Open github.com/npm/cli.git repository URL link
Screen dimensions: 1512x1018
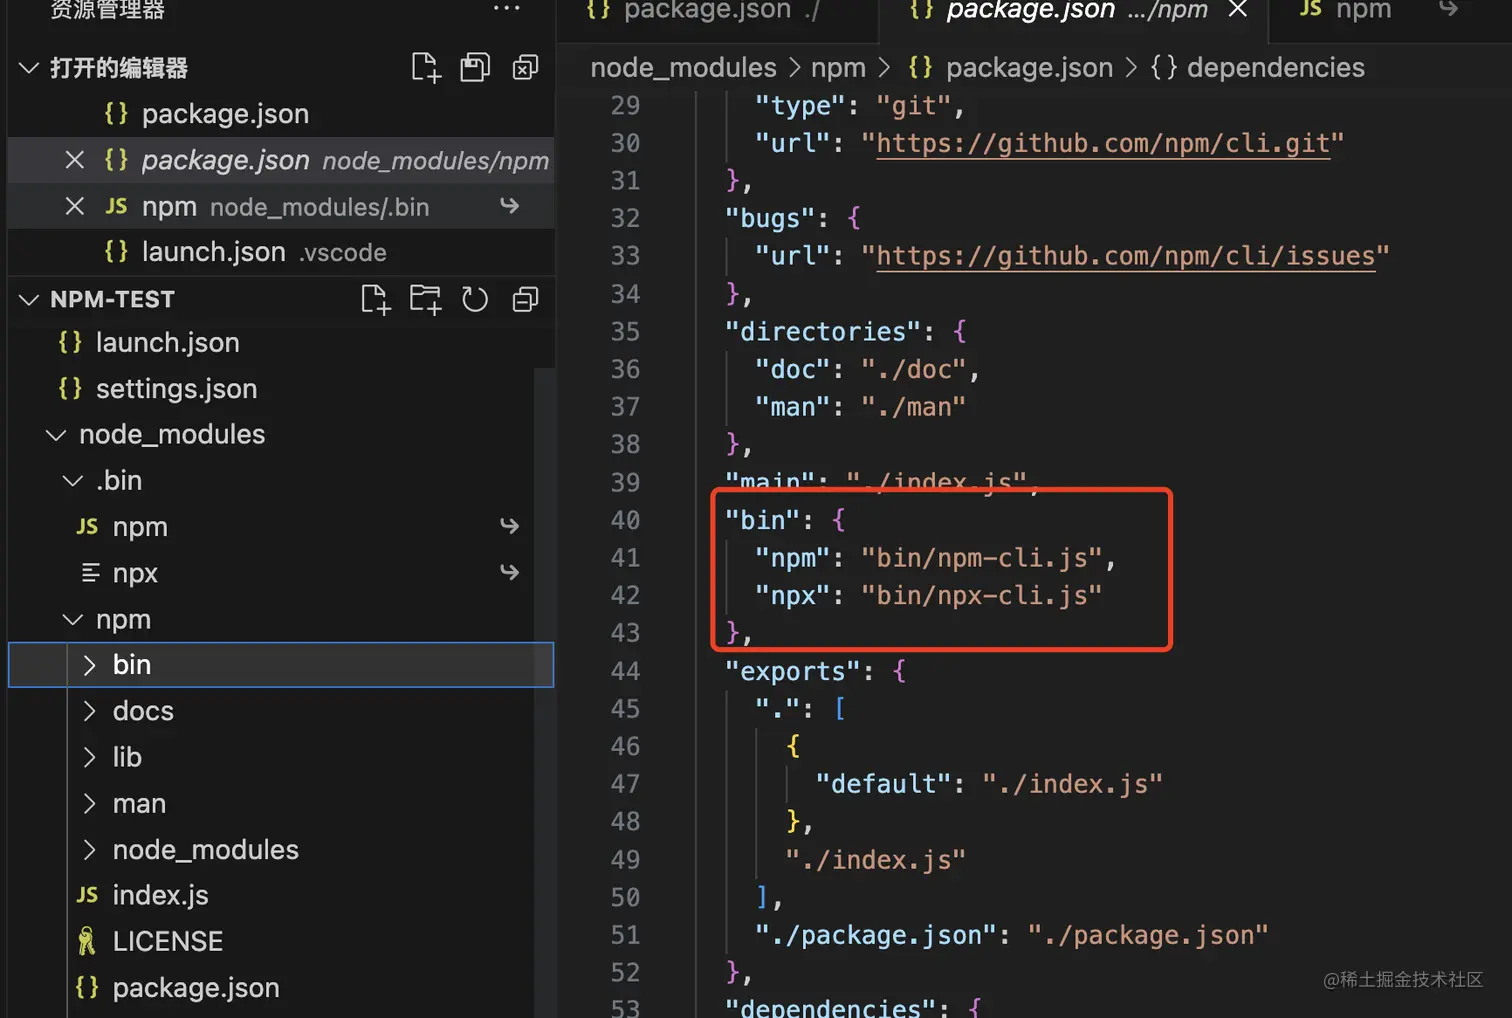(1103, 143)
